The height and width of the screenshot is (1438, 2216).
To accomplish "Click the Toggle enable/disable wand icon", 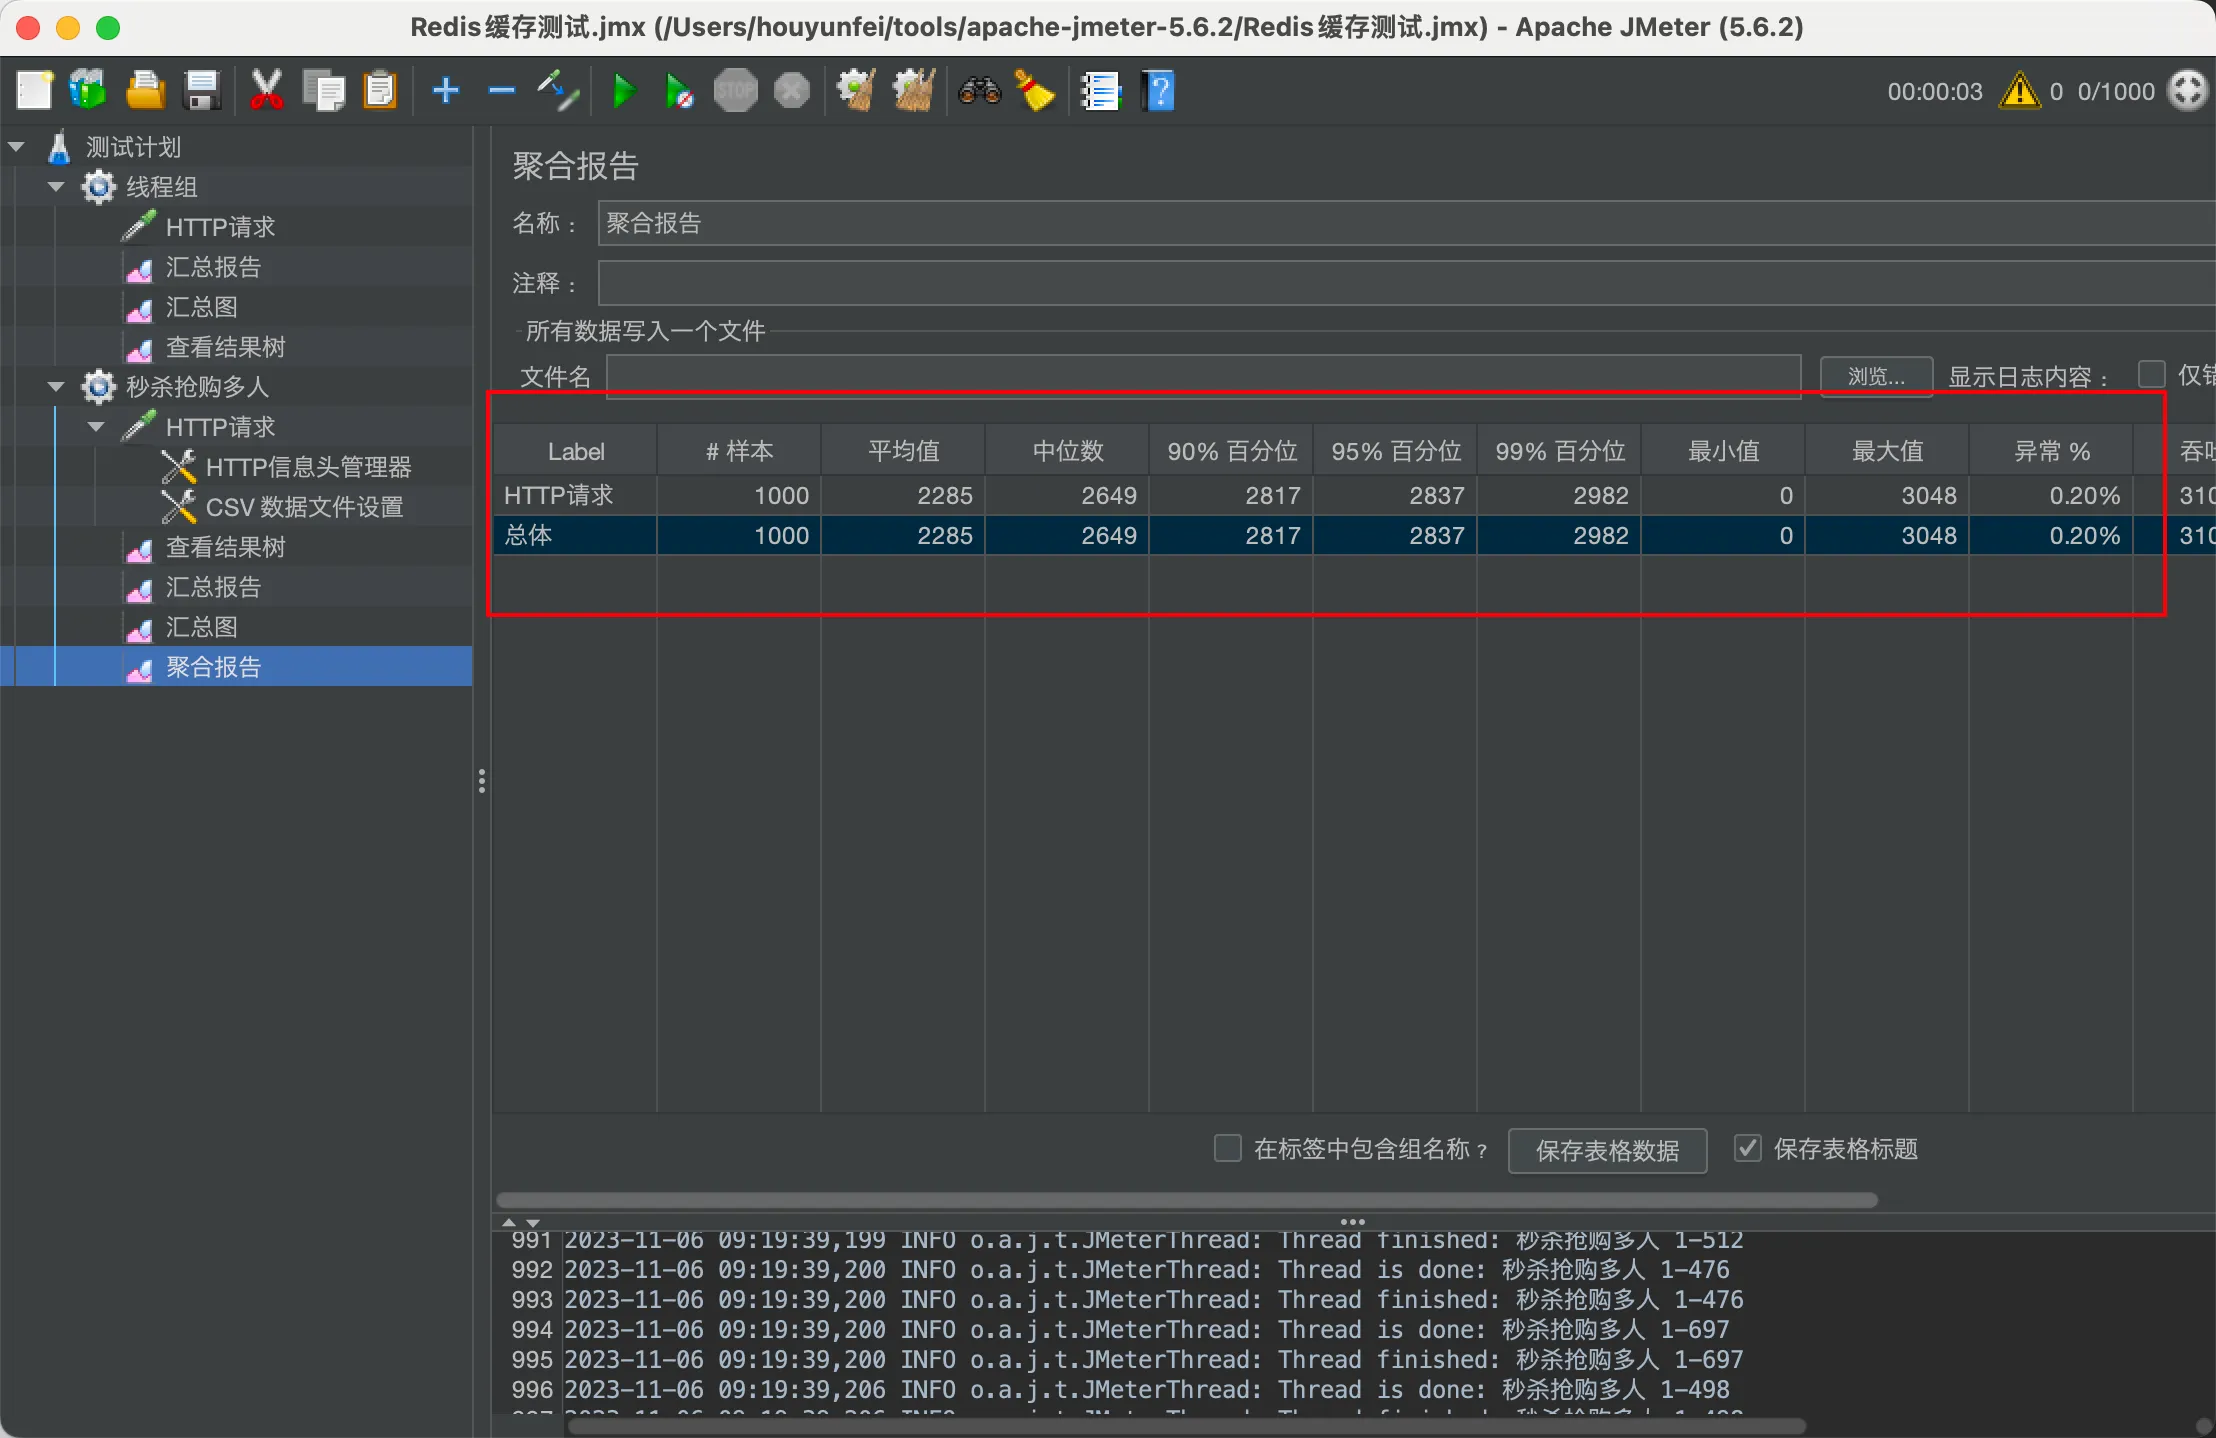I will point(557,91).
